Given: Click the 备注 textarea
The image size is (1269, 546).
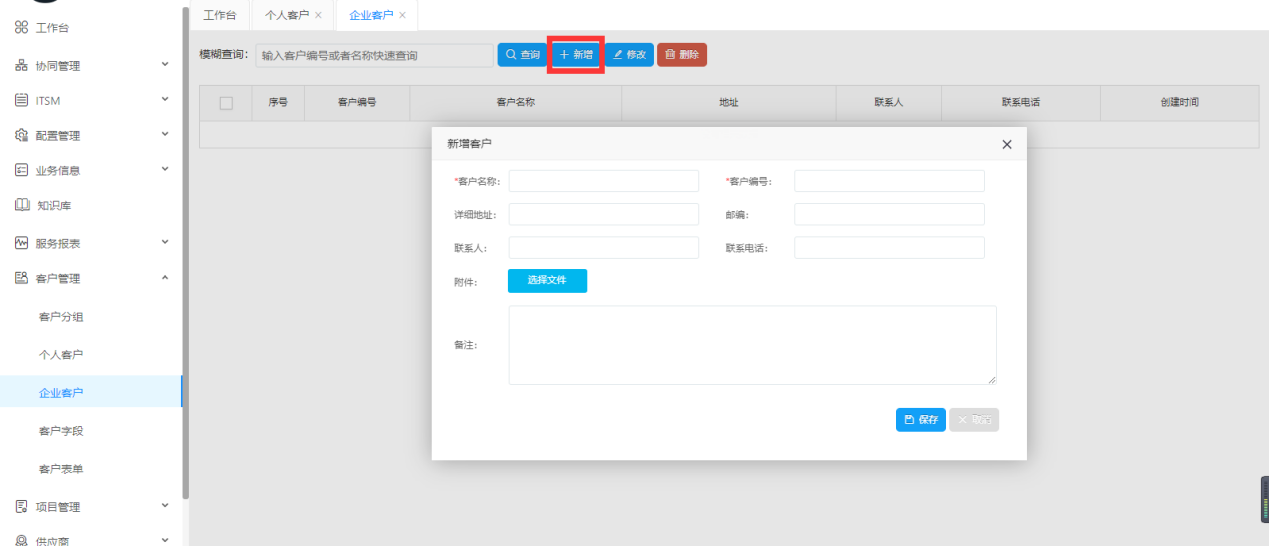Looking at the screenshot, I should tap(752, 345).
